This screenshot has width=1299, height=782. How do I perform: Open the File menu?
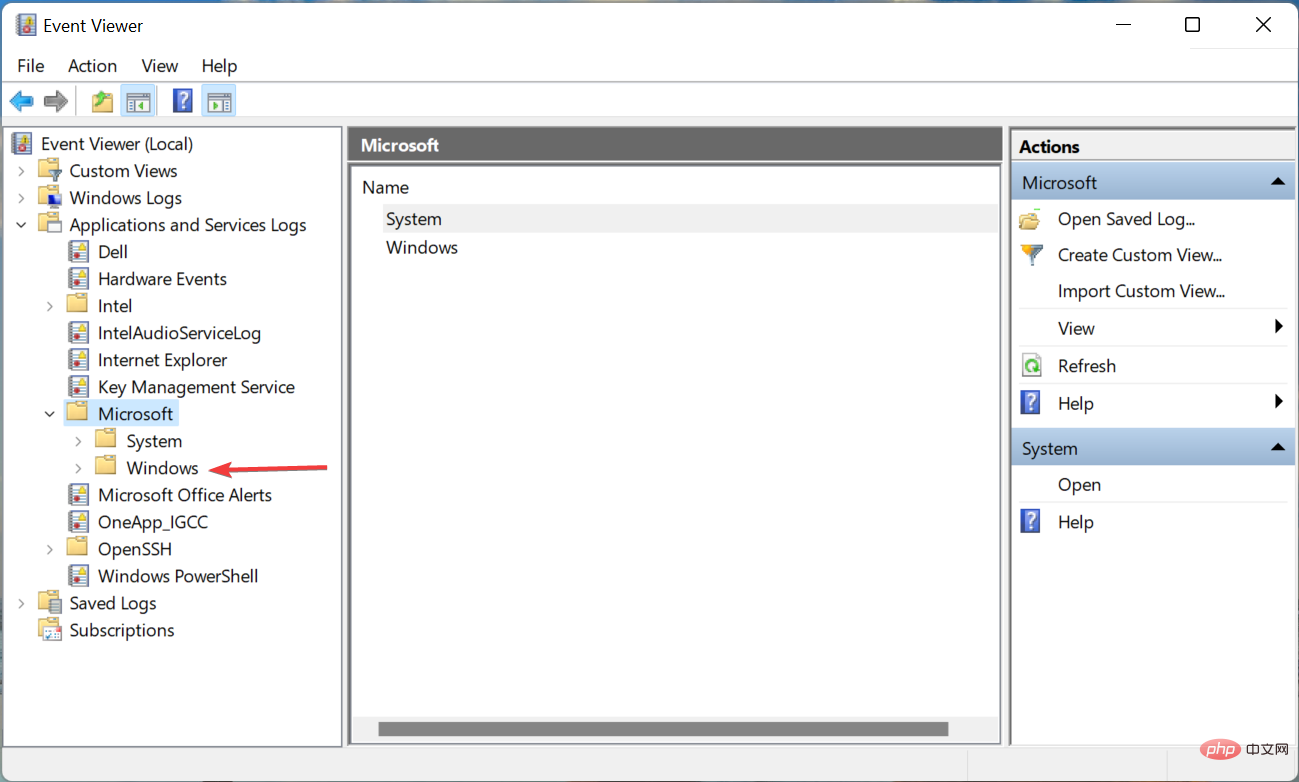point(31,66)
